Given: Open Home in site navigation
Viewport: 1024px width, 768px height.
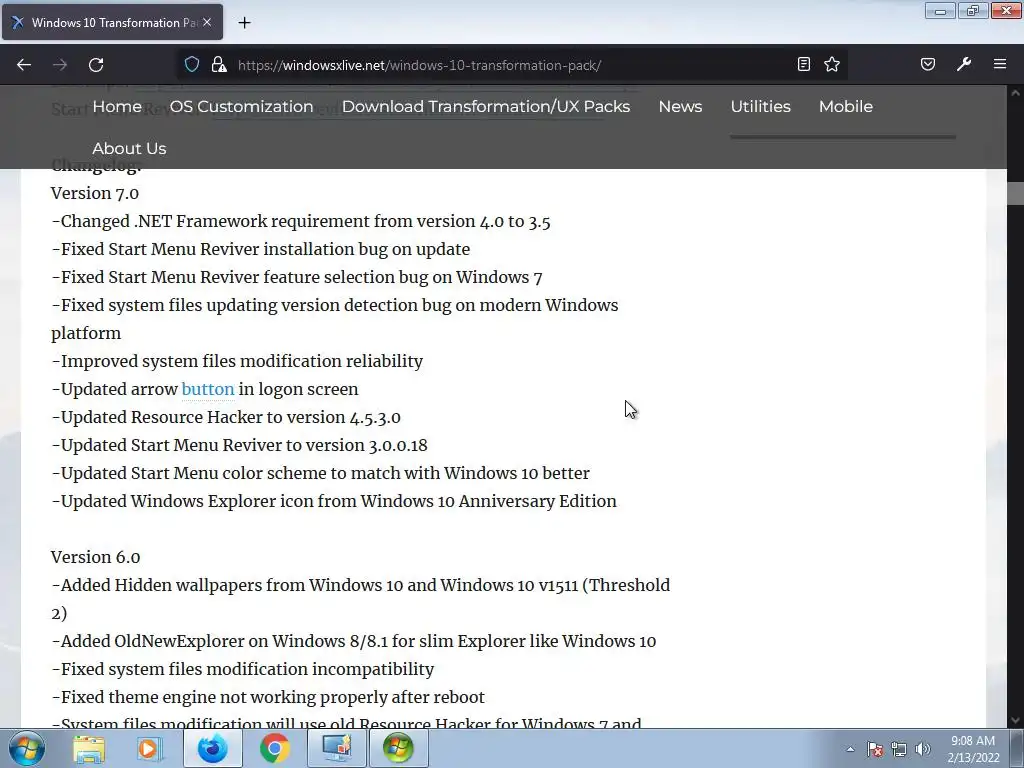Looking at the screenshot, I should click(117, 106).
